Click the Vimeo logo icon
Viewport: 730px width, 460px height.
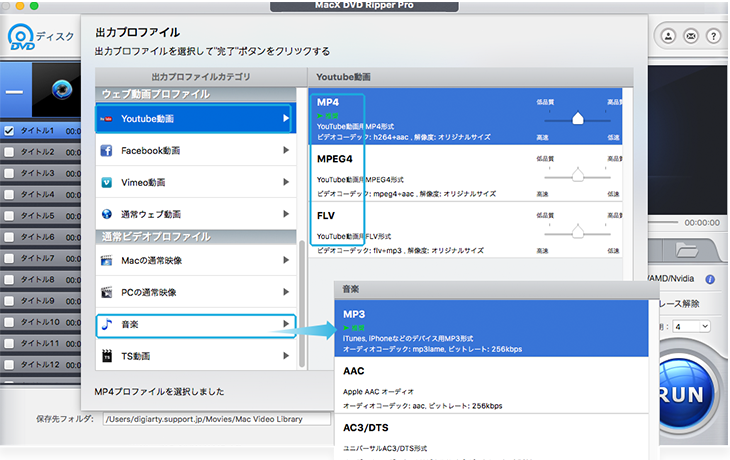click(x=108, y=183)
